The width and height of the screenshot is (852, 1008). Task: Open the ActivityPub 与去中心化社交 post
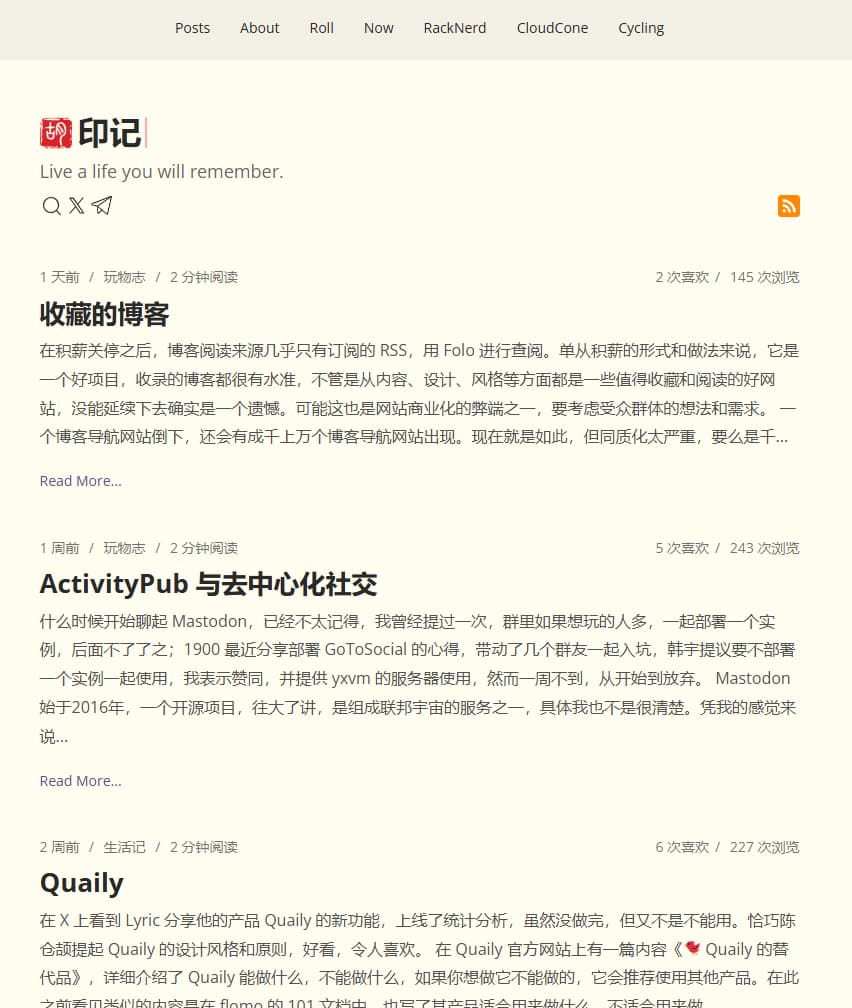208,584
